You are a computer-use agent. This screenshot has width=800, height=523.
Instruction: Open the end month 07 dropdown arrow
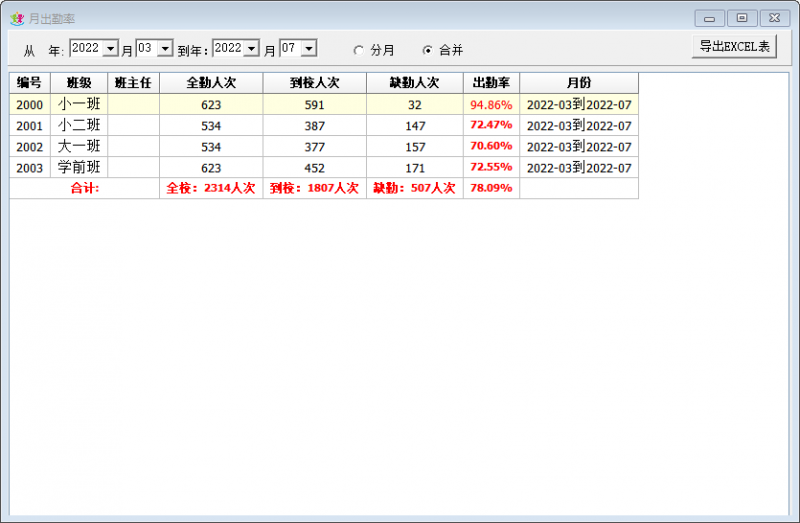(309, 48)
